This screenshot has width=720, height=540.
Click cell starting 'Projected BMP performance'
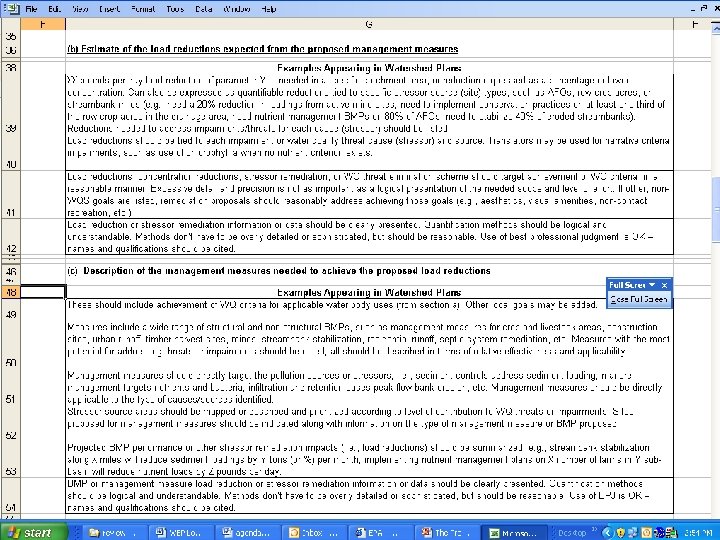coord(369,459)
